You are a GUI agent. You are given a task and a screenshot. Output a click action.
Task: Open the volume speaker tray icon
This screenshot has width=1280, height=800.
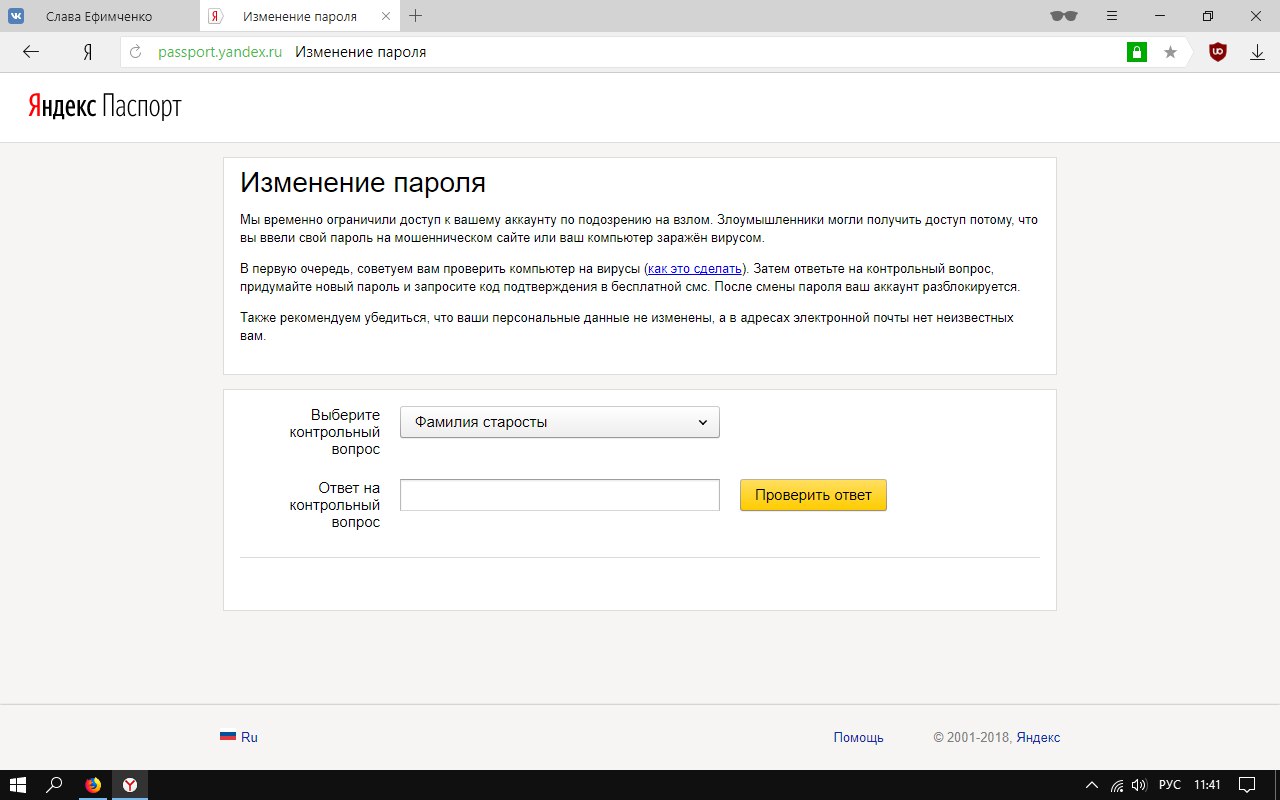(1138, 785)
